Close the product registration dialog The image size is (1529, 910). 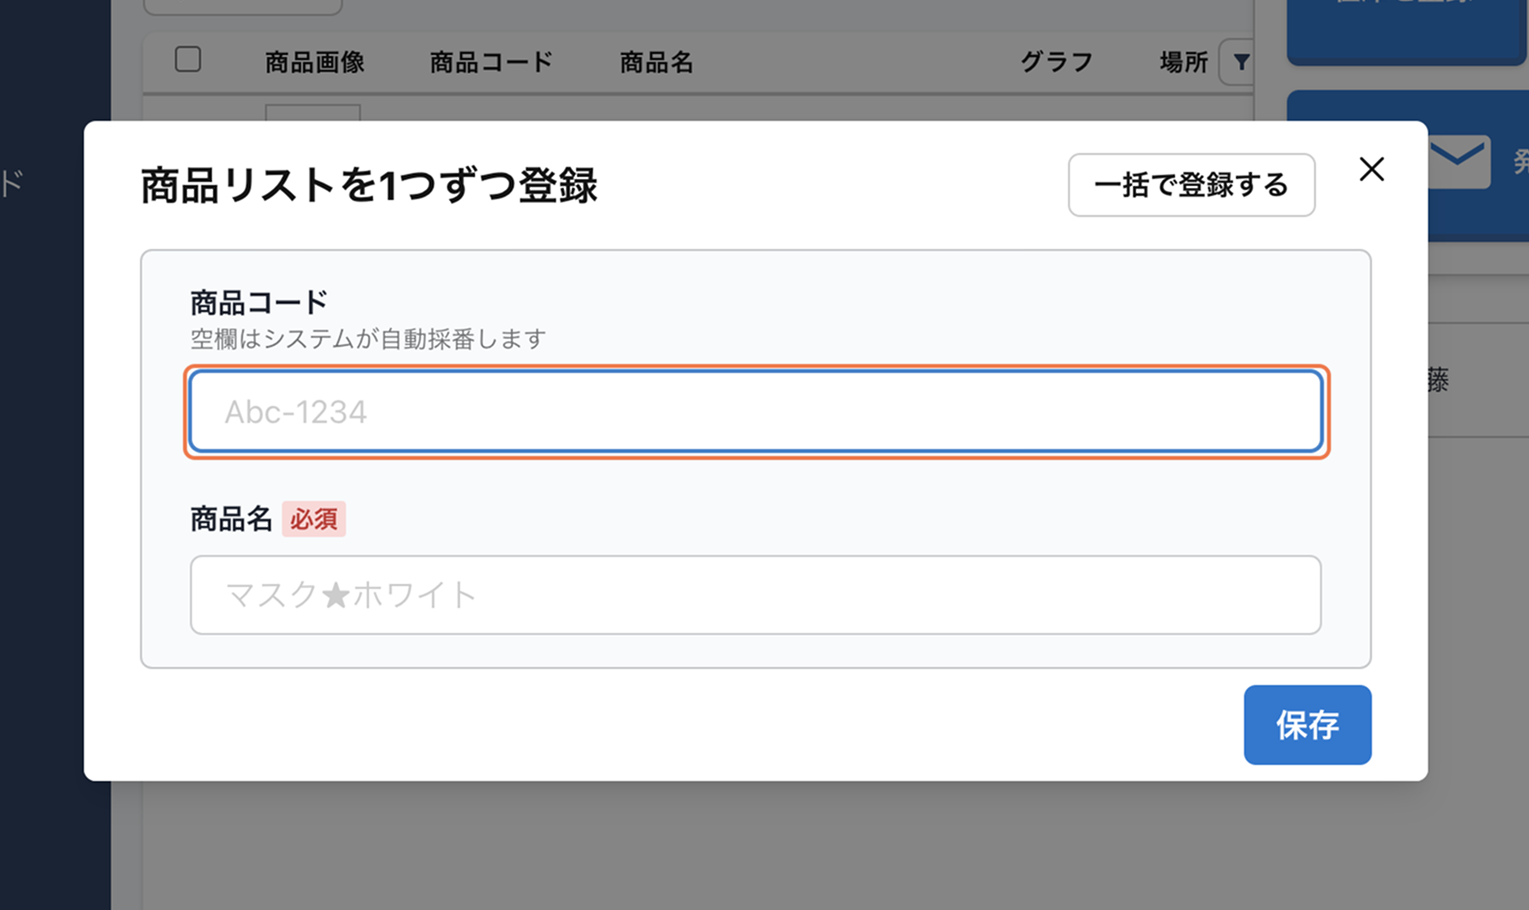pyautogui.click(x=1371, y=170)
